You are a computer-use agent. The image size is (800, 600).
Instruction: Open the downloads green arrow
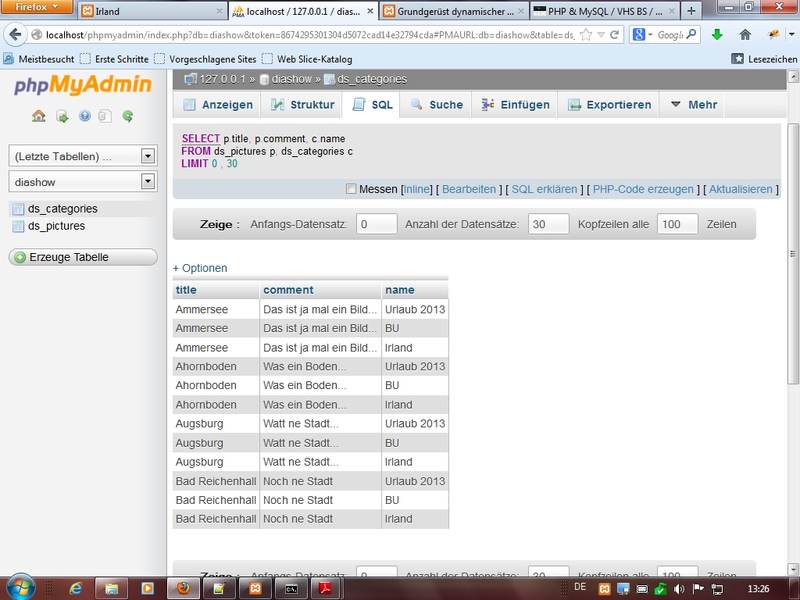717,35
